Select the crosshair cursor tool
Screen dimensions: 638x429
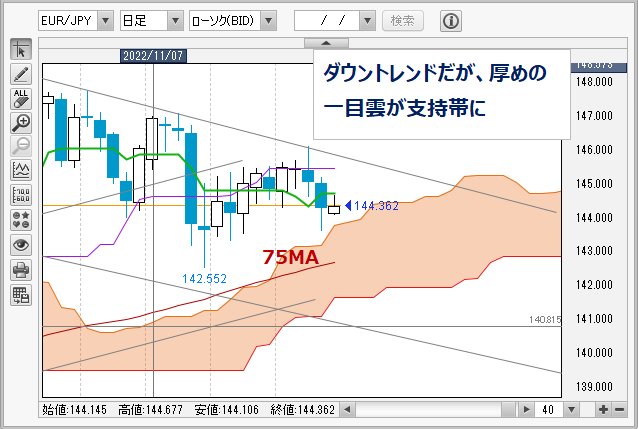(21, 50)
